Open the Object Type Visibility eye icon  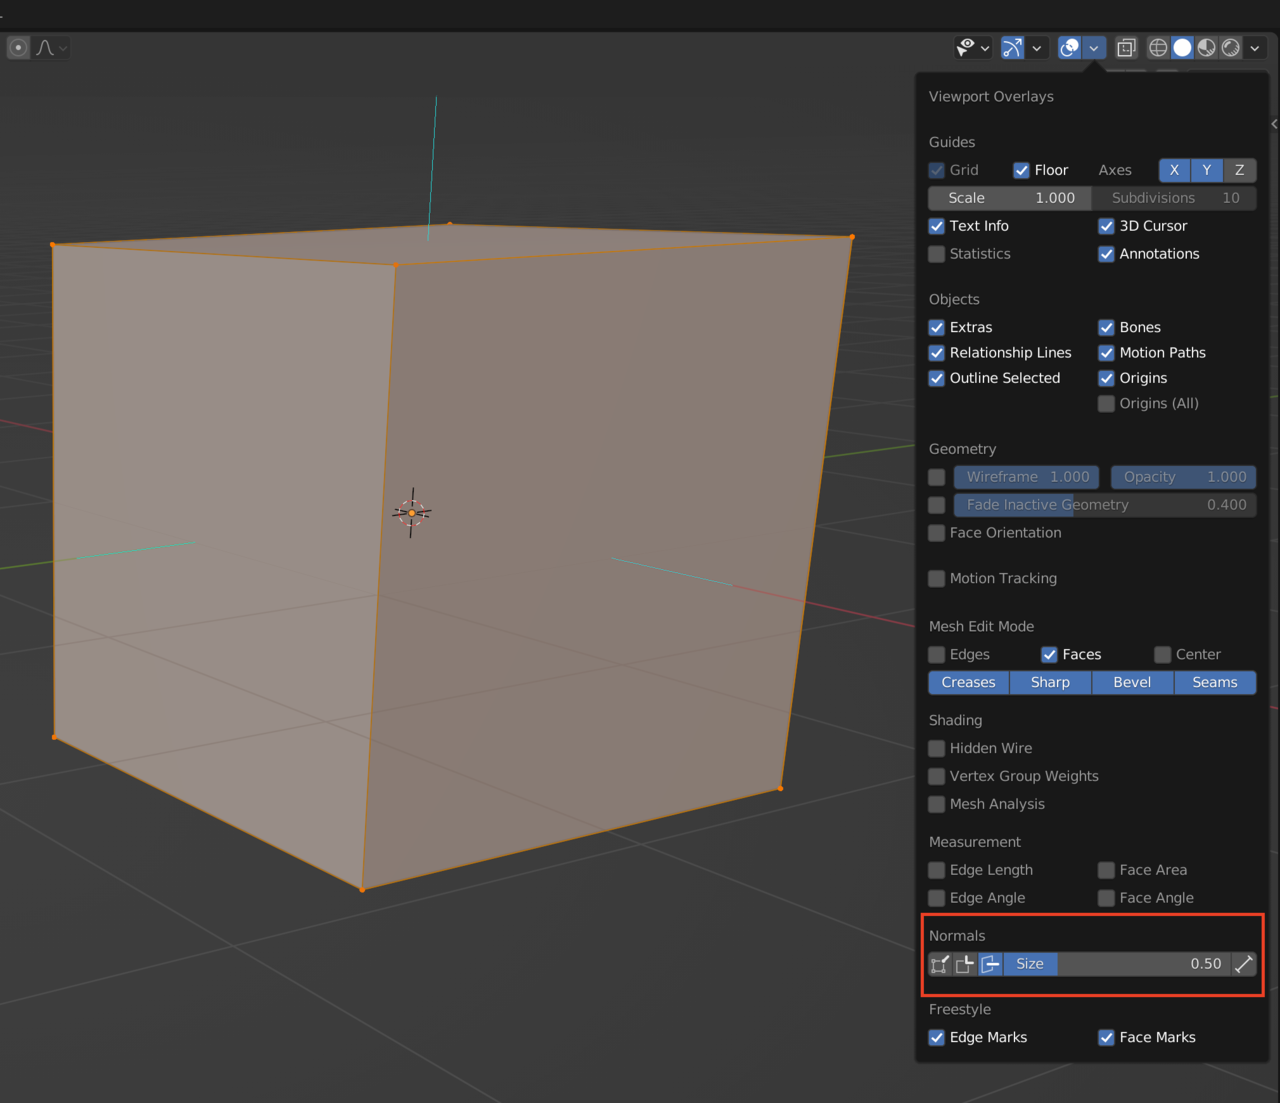967,47
